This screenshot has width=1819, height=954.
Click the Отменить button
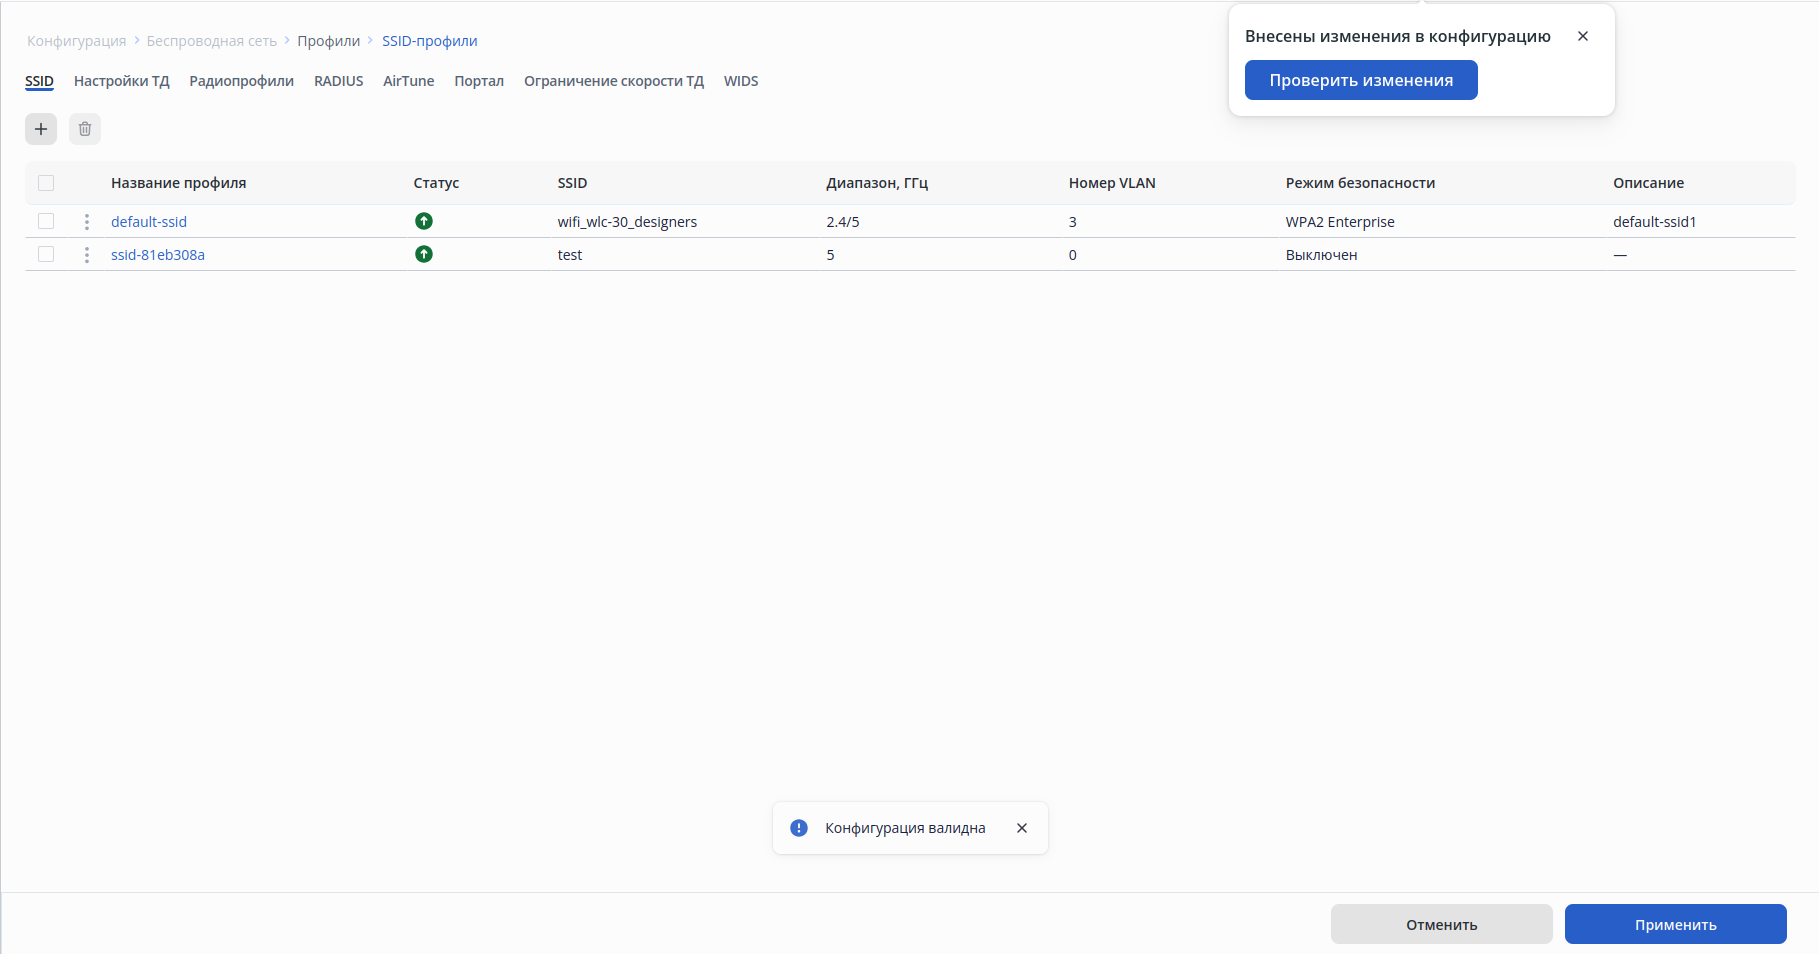click(x=1441, y=924)
